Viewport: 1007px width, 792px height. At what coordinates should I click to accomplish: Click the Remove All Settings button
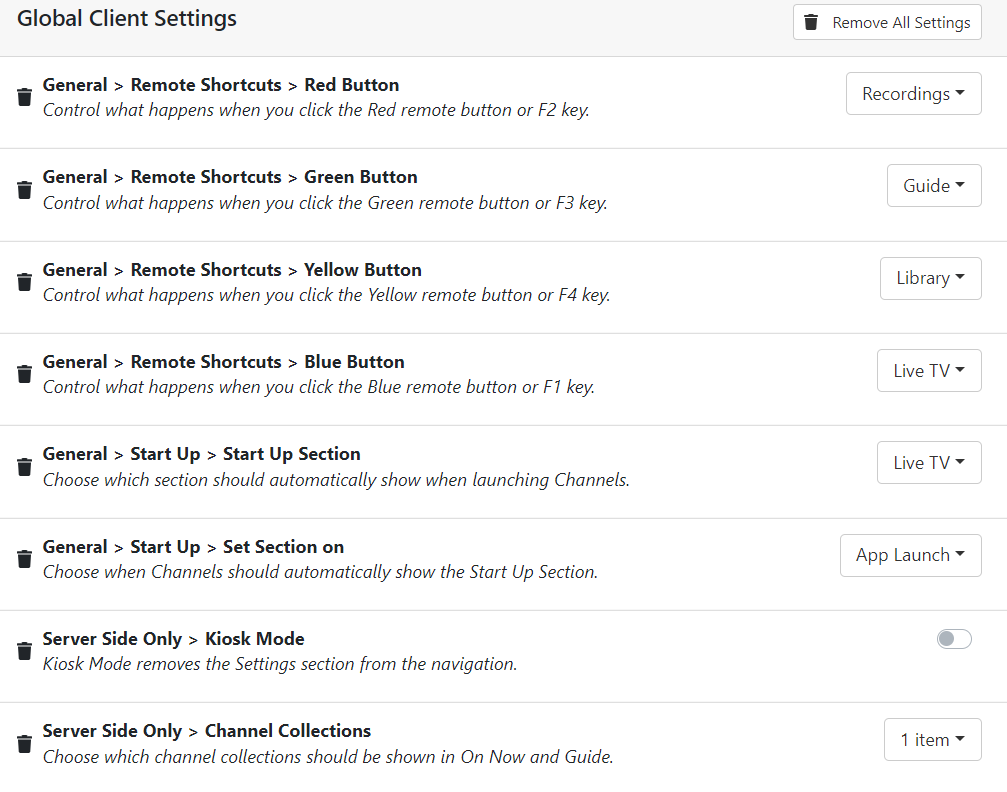click(x=887, y=22)
